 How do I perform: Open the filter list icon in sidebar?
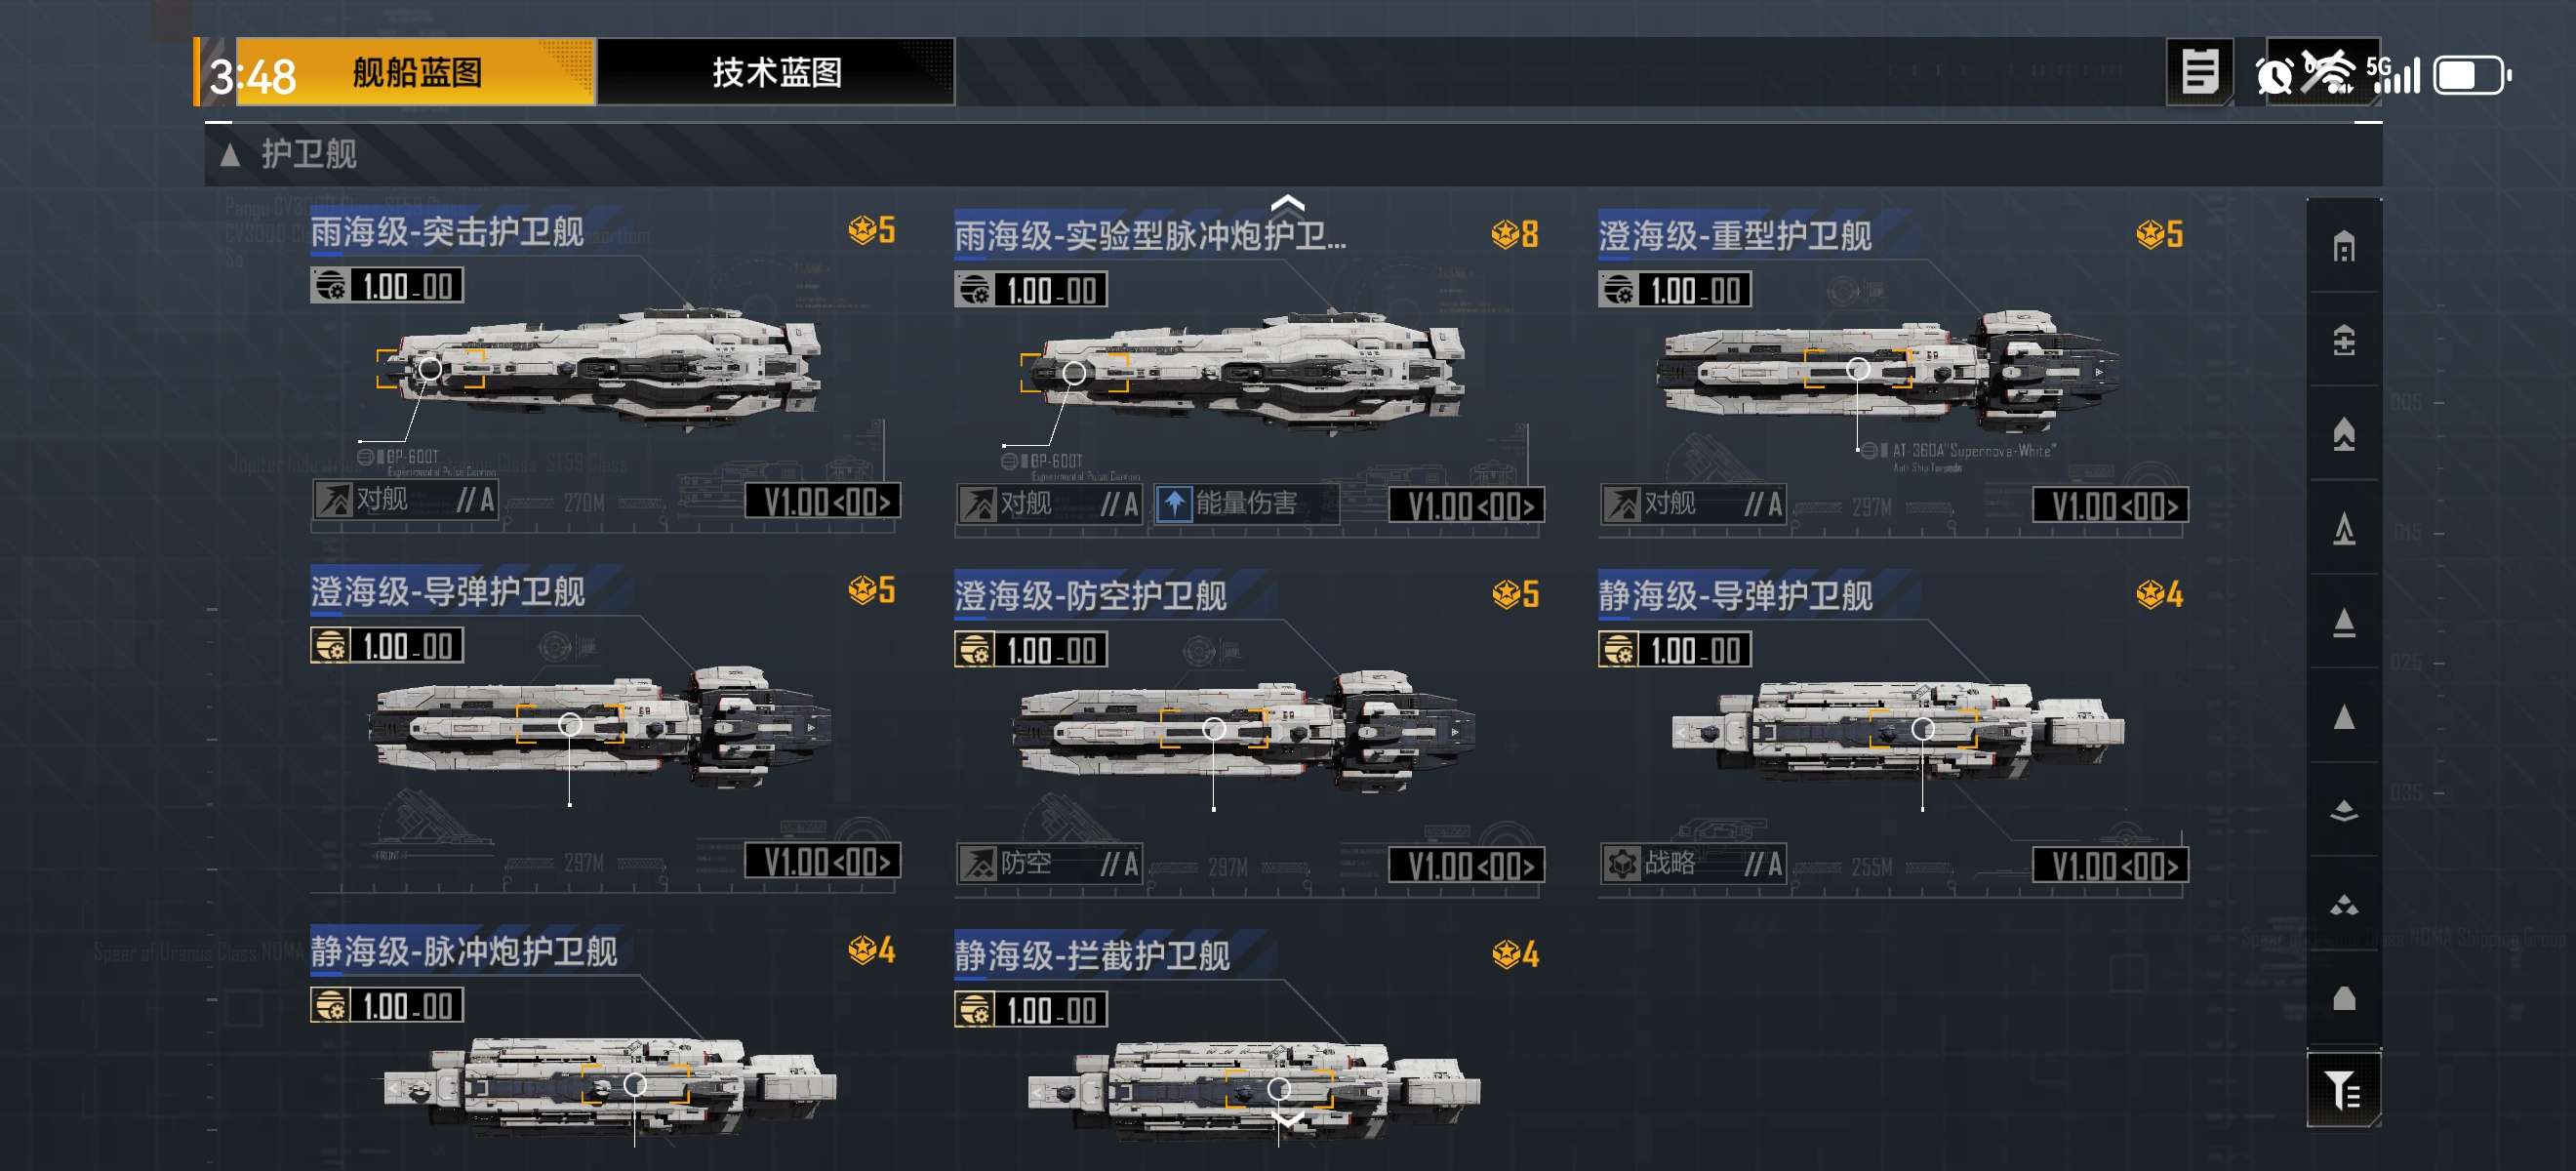pos(2343,1088)
